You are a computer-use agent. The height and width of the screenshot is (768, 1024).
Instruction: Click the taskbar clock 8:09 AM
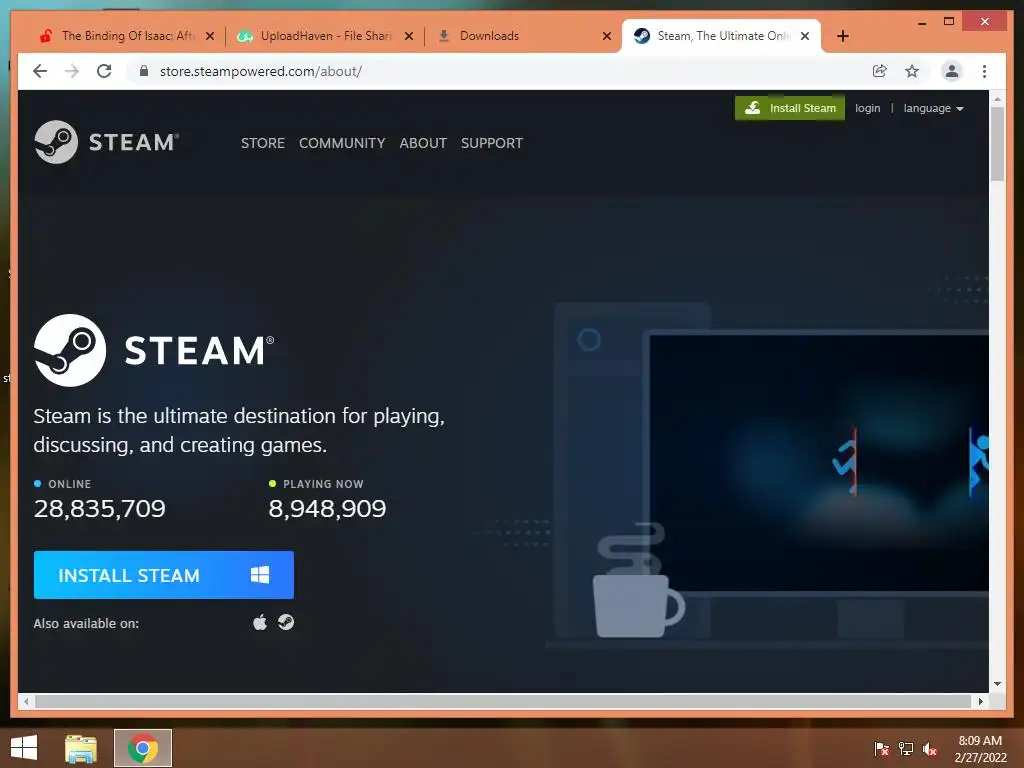pyautogui.click(x=980, y=748)
